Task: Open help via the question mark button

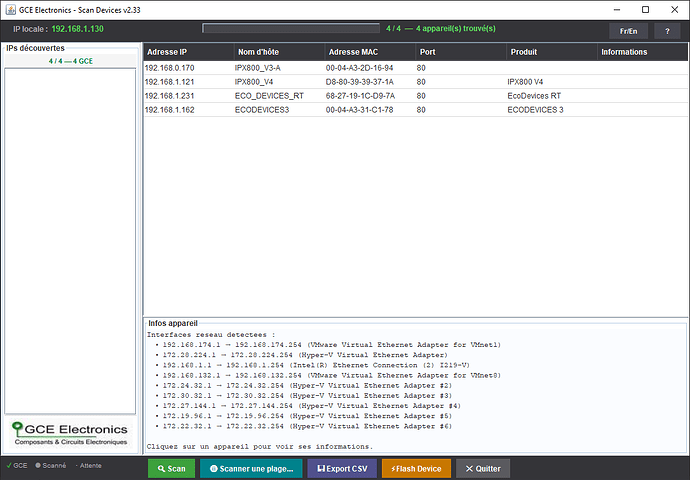Action: pos(667,31)
